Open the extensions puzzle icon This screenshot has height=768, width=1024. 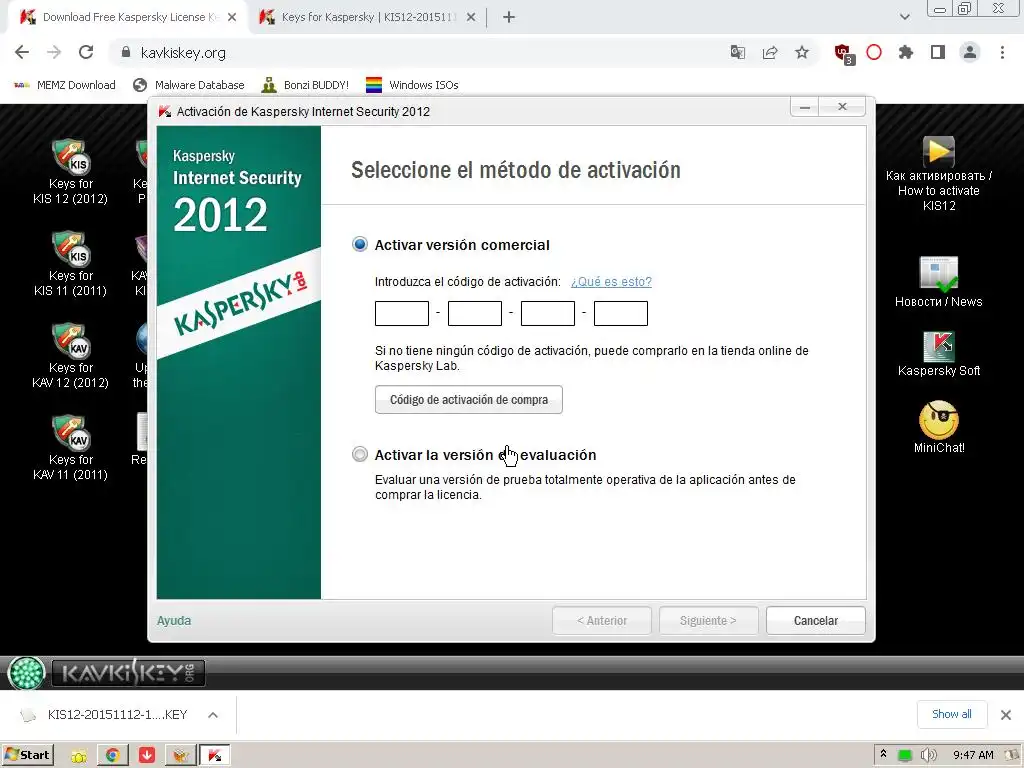[906, 52]
